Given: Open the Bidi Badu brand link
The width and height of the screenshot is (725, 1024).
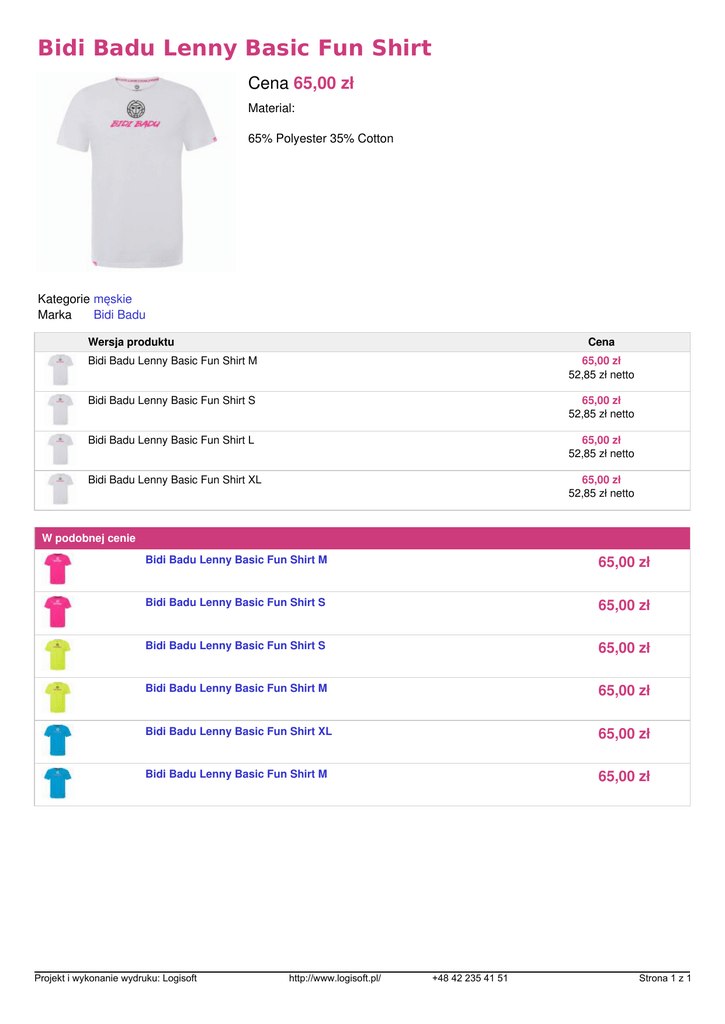Looking at the screenshot, I should pos(119,315).
